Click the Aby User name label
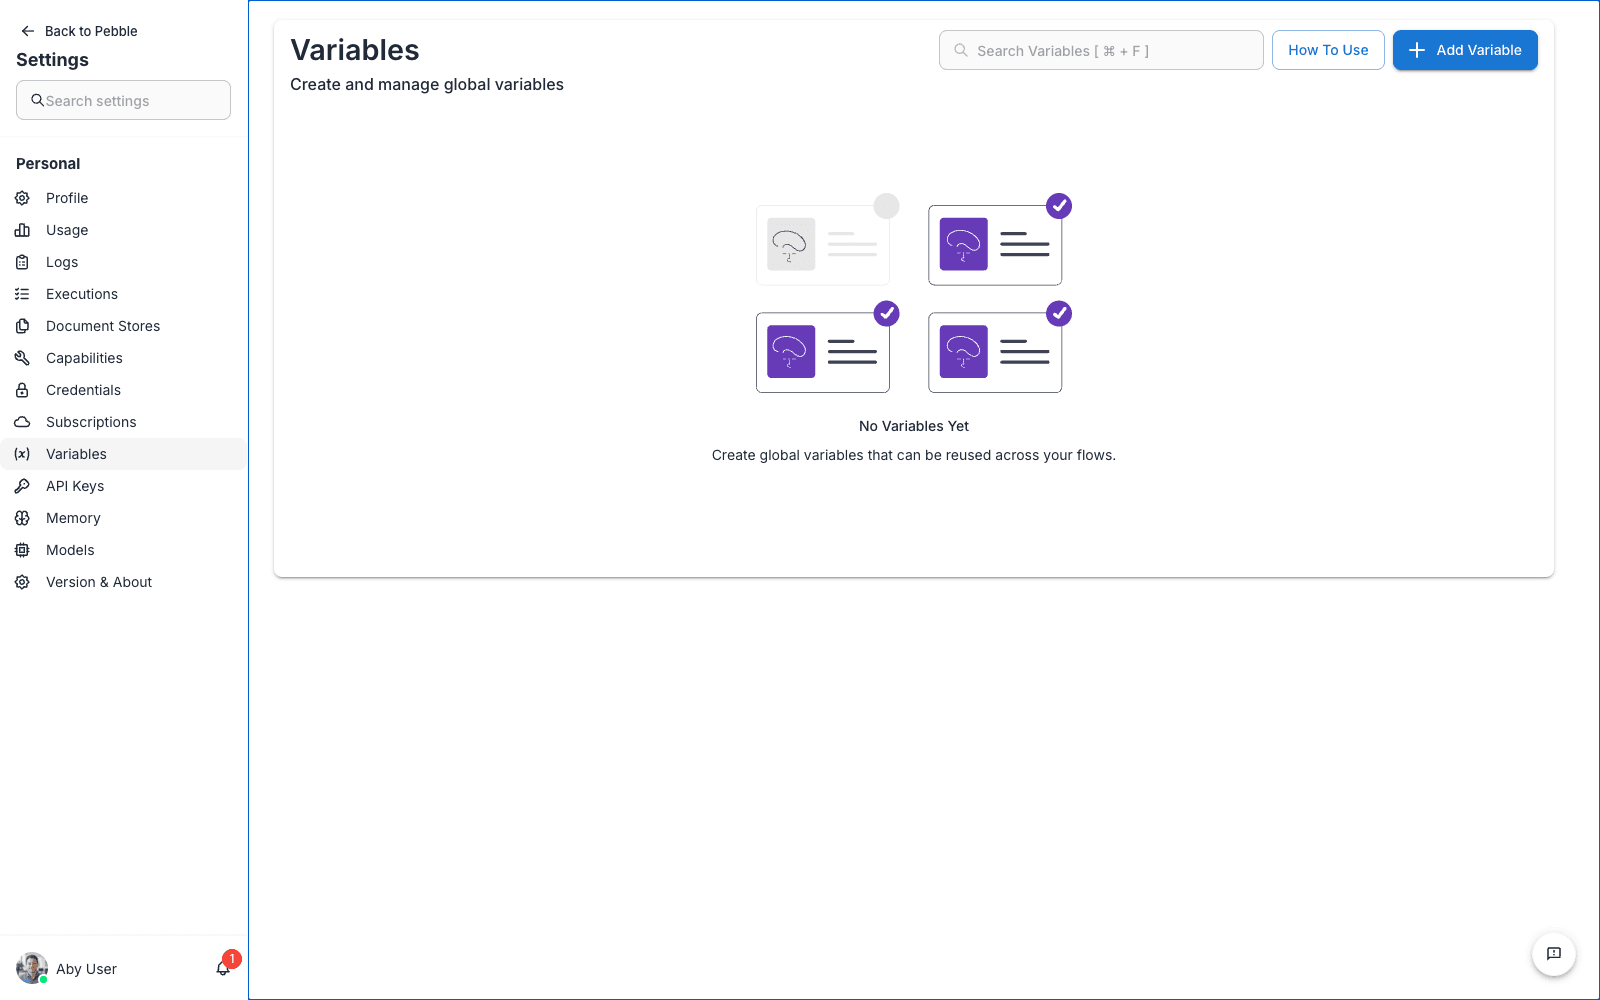1600x1000 pixels. 86,969
